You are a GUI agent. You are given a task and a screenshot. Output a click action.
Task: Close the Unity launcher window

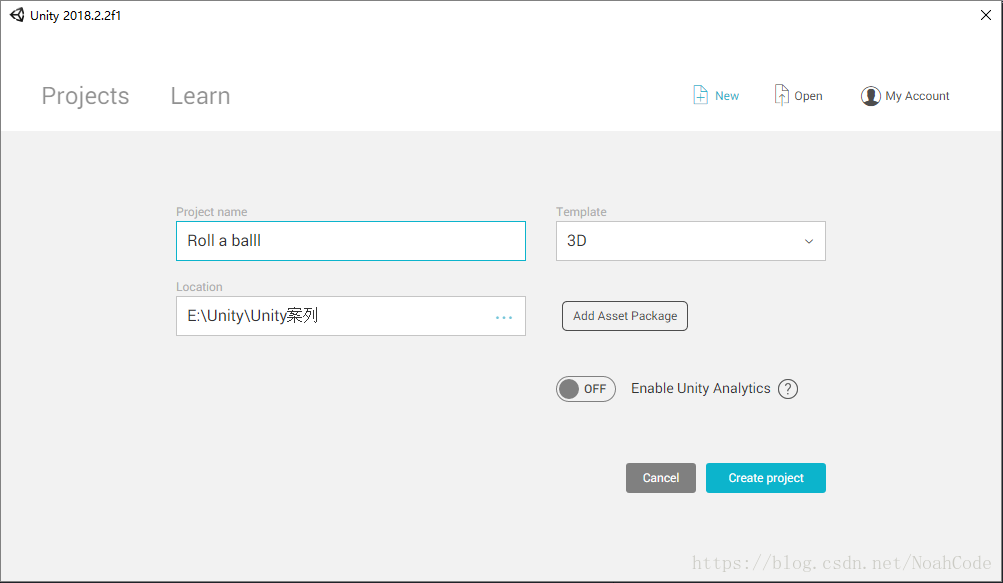point(986,15)
